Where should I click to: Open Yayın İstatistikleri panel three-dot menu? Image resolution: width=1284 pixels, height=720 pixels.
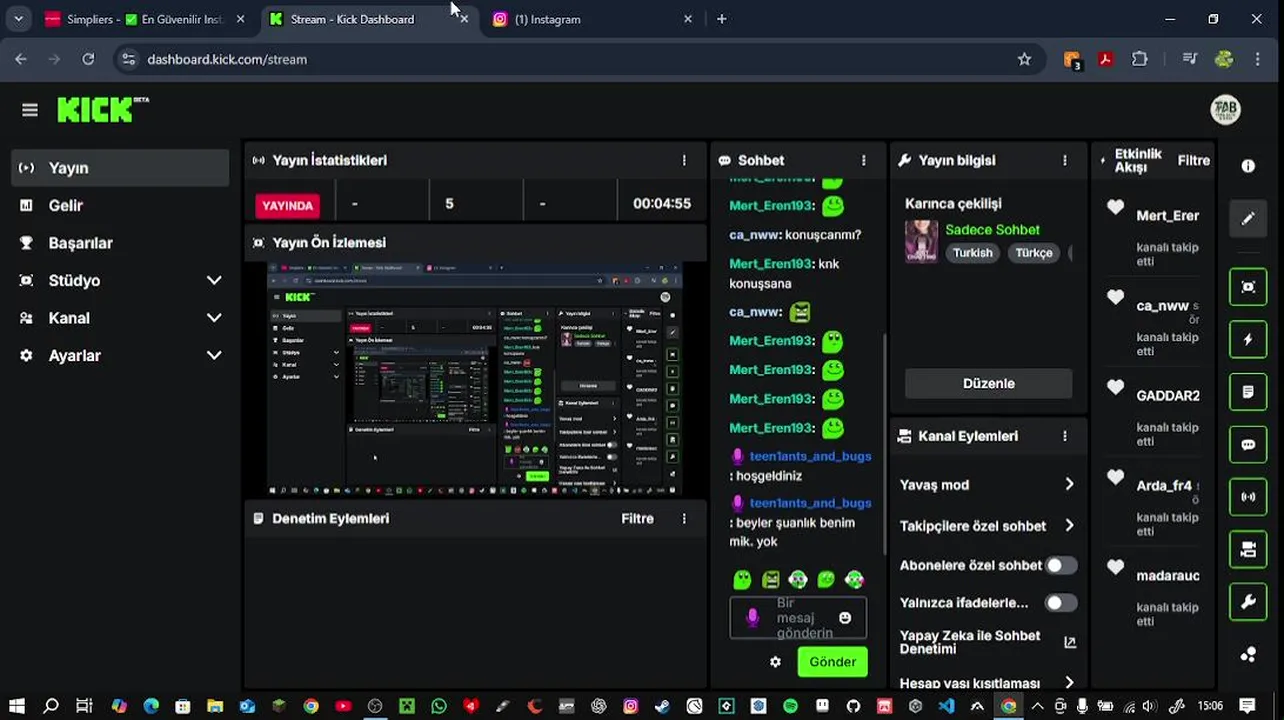click(684, 160)
